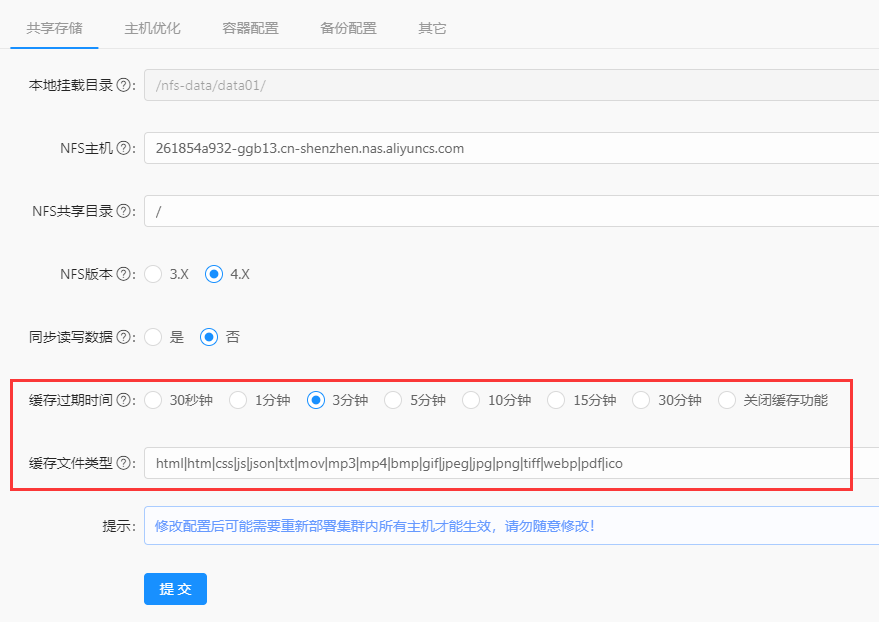Click the 提交 button
The image size is (879, 622).
(x=175, y=589)
